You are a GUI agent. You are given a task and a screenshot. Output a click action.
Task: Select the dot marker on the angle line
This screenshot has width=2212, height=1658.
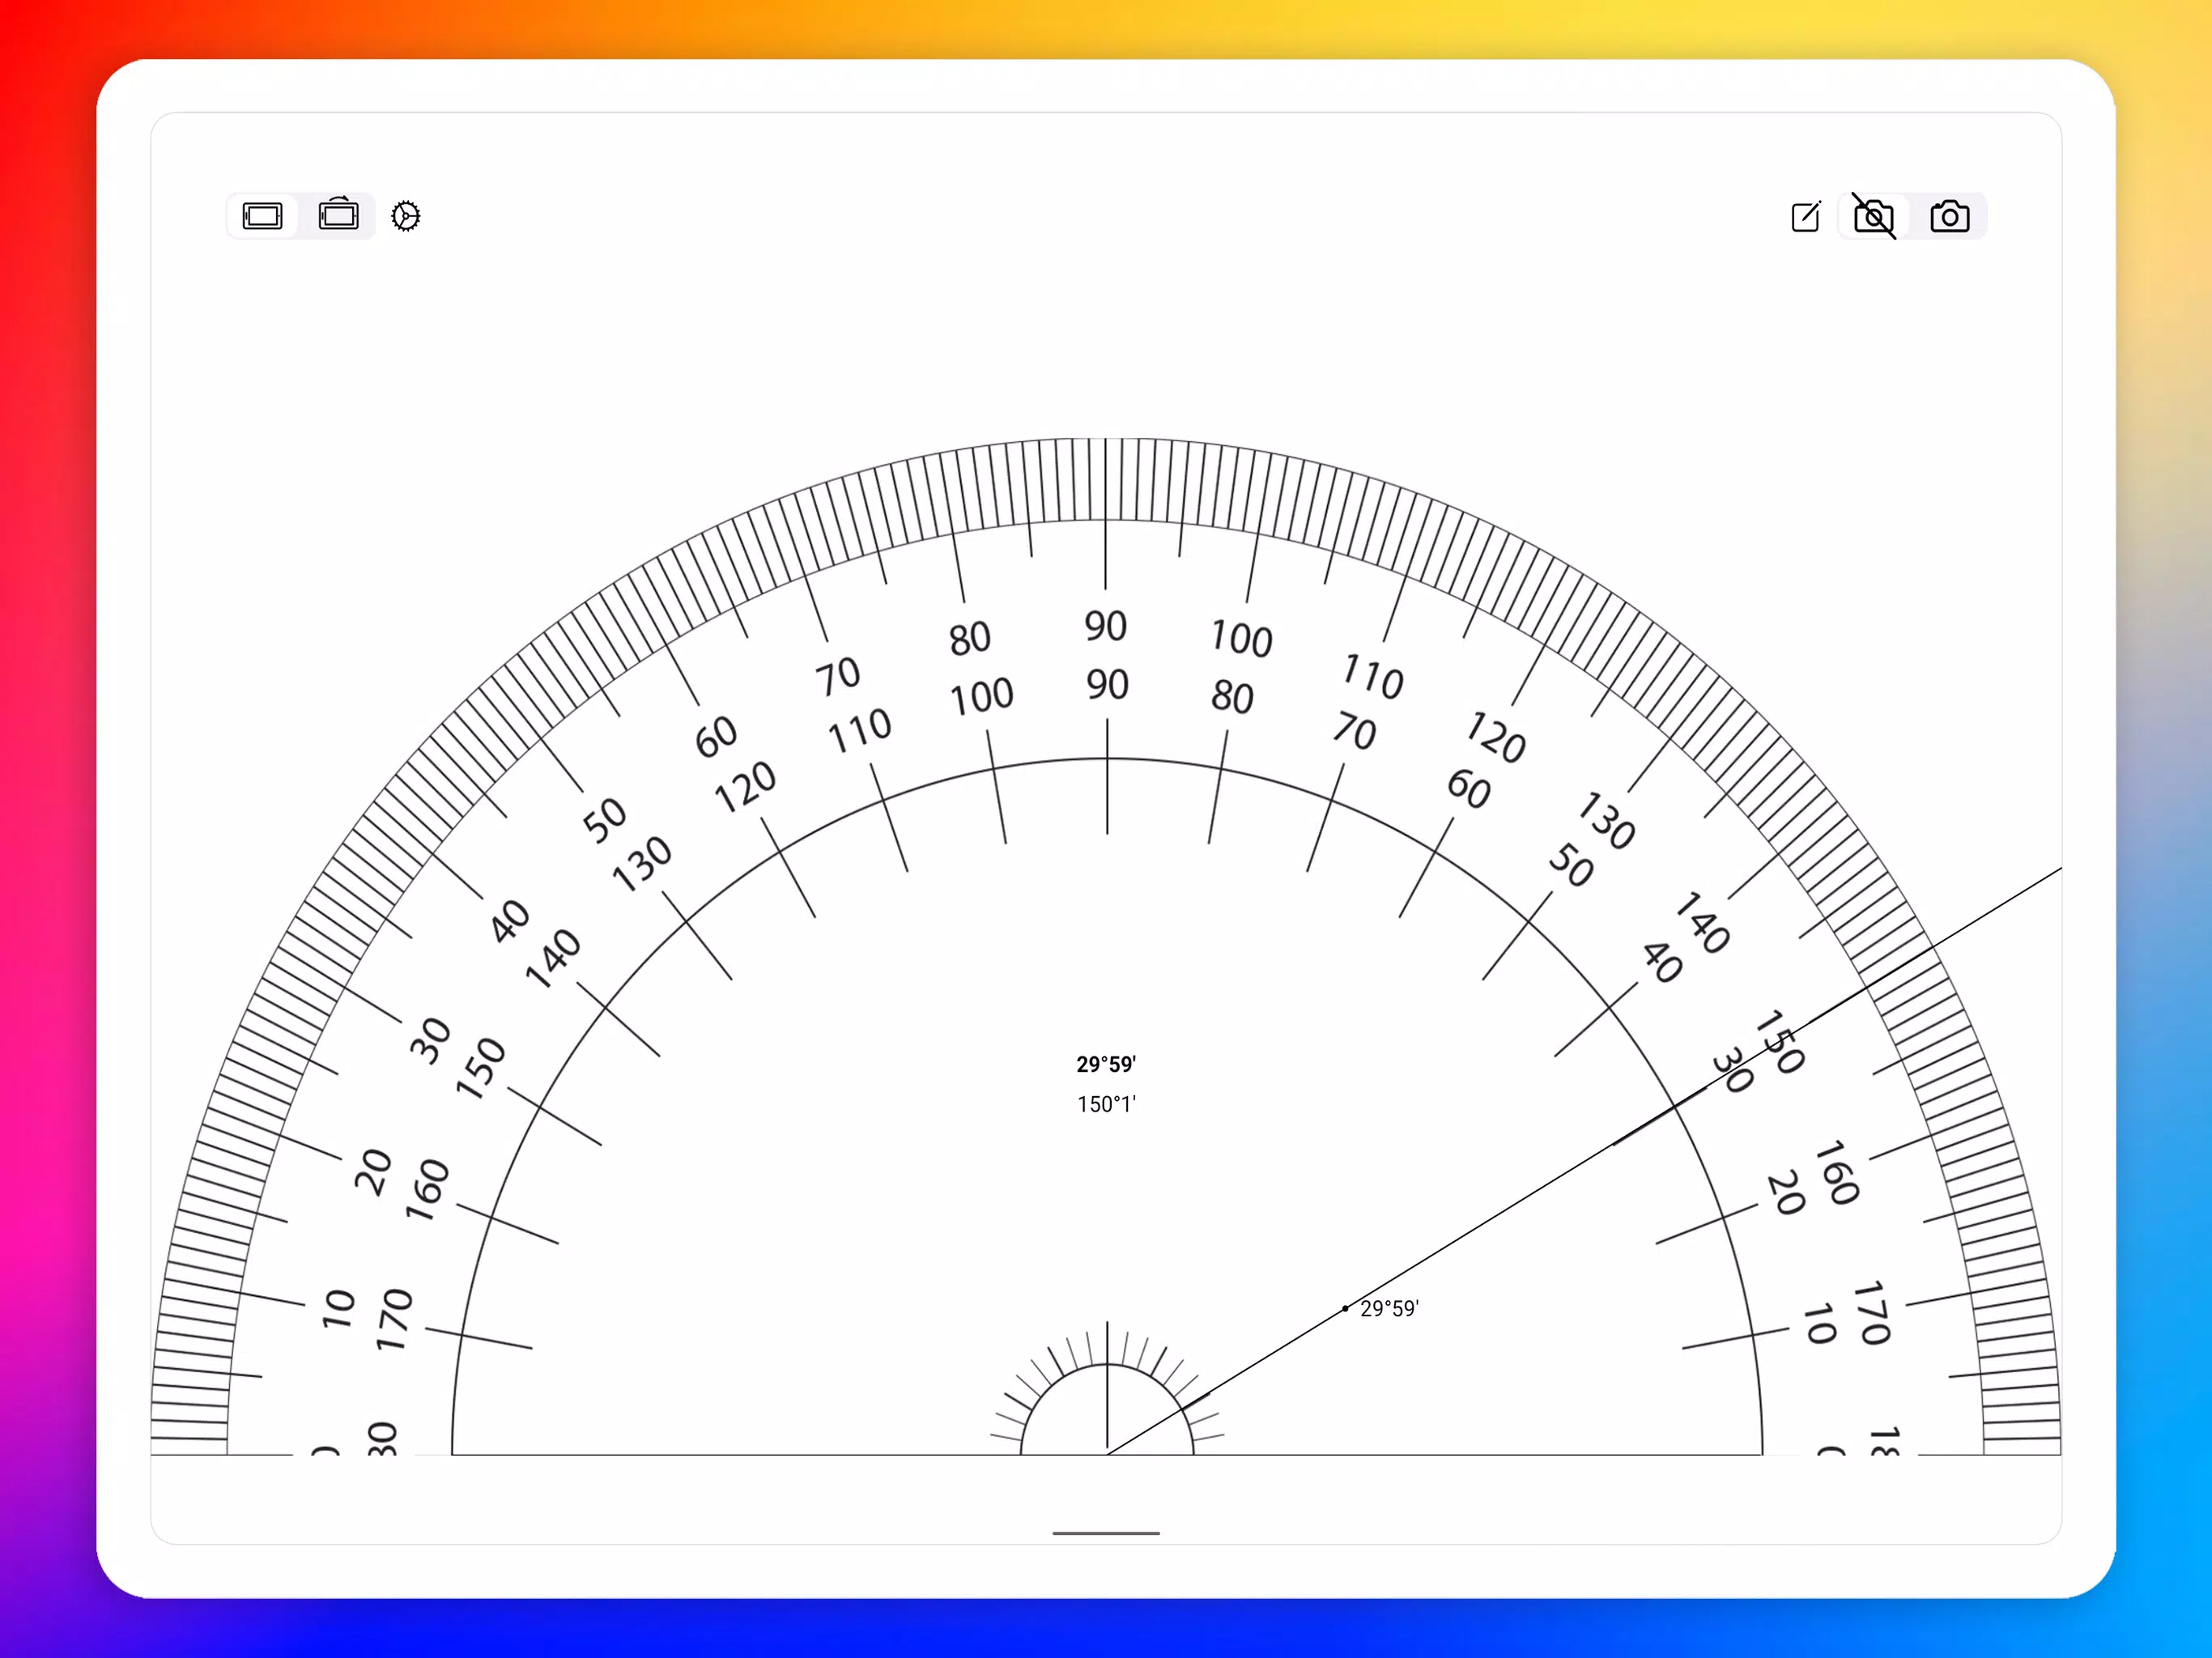click(1345, 1308)
